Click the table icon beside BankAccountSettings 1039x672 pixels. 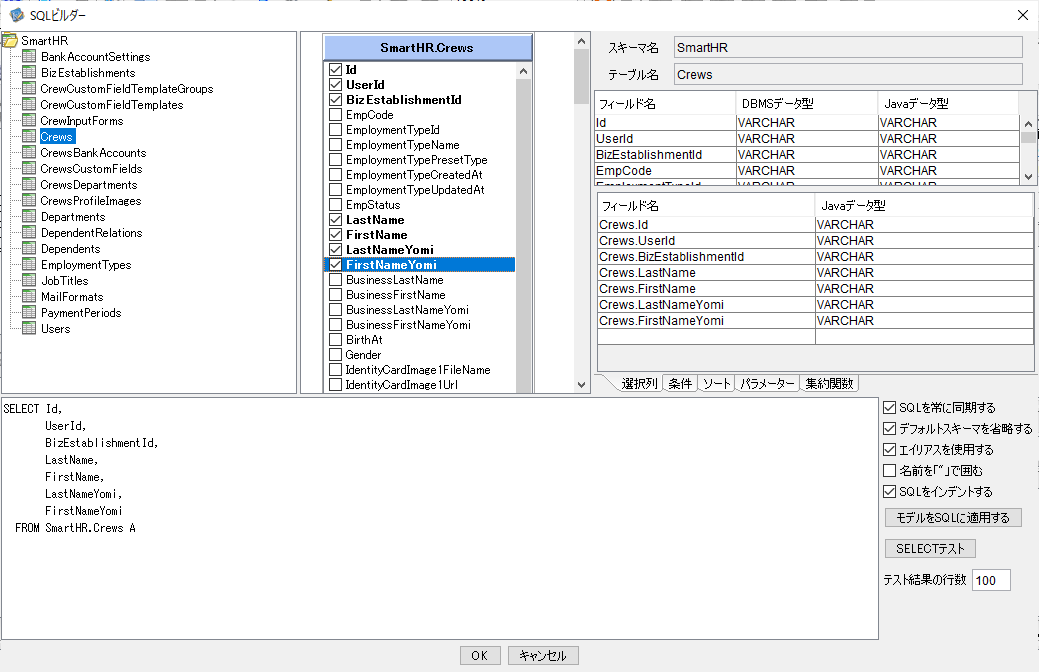click(x=29, y=56)
